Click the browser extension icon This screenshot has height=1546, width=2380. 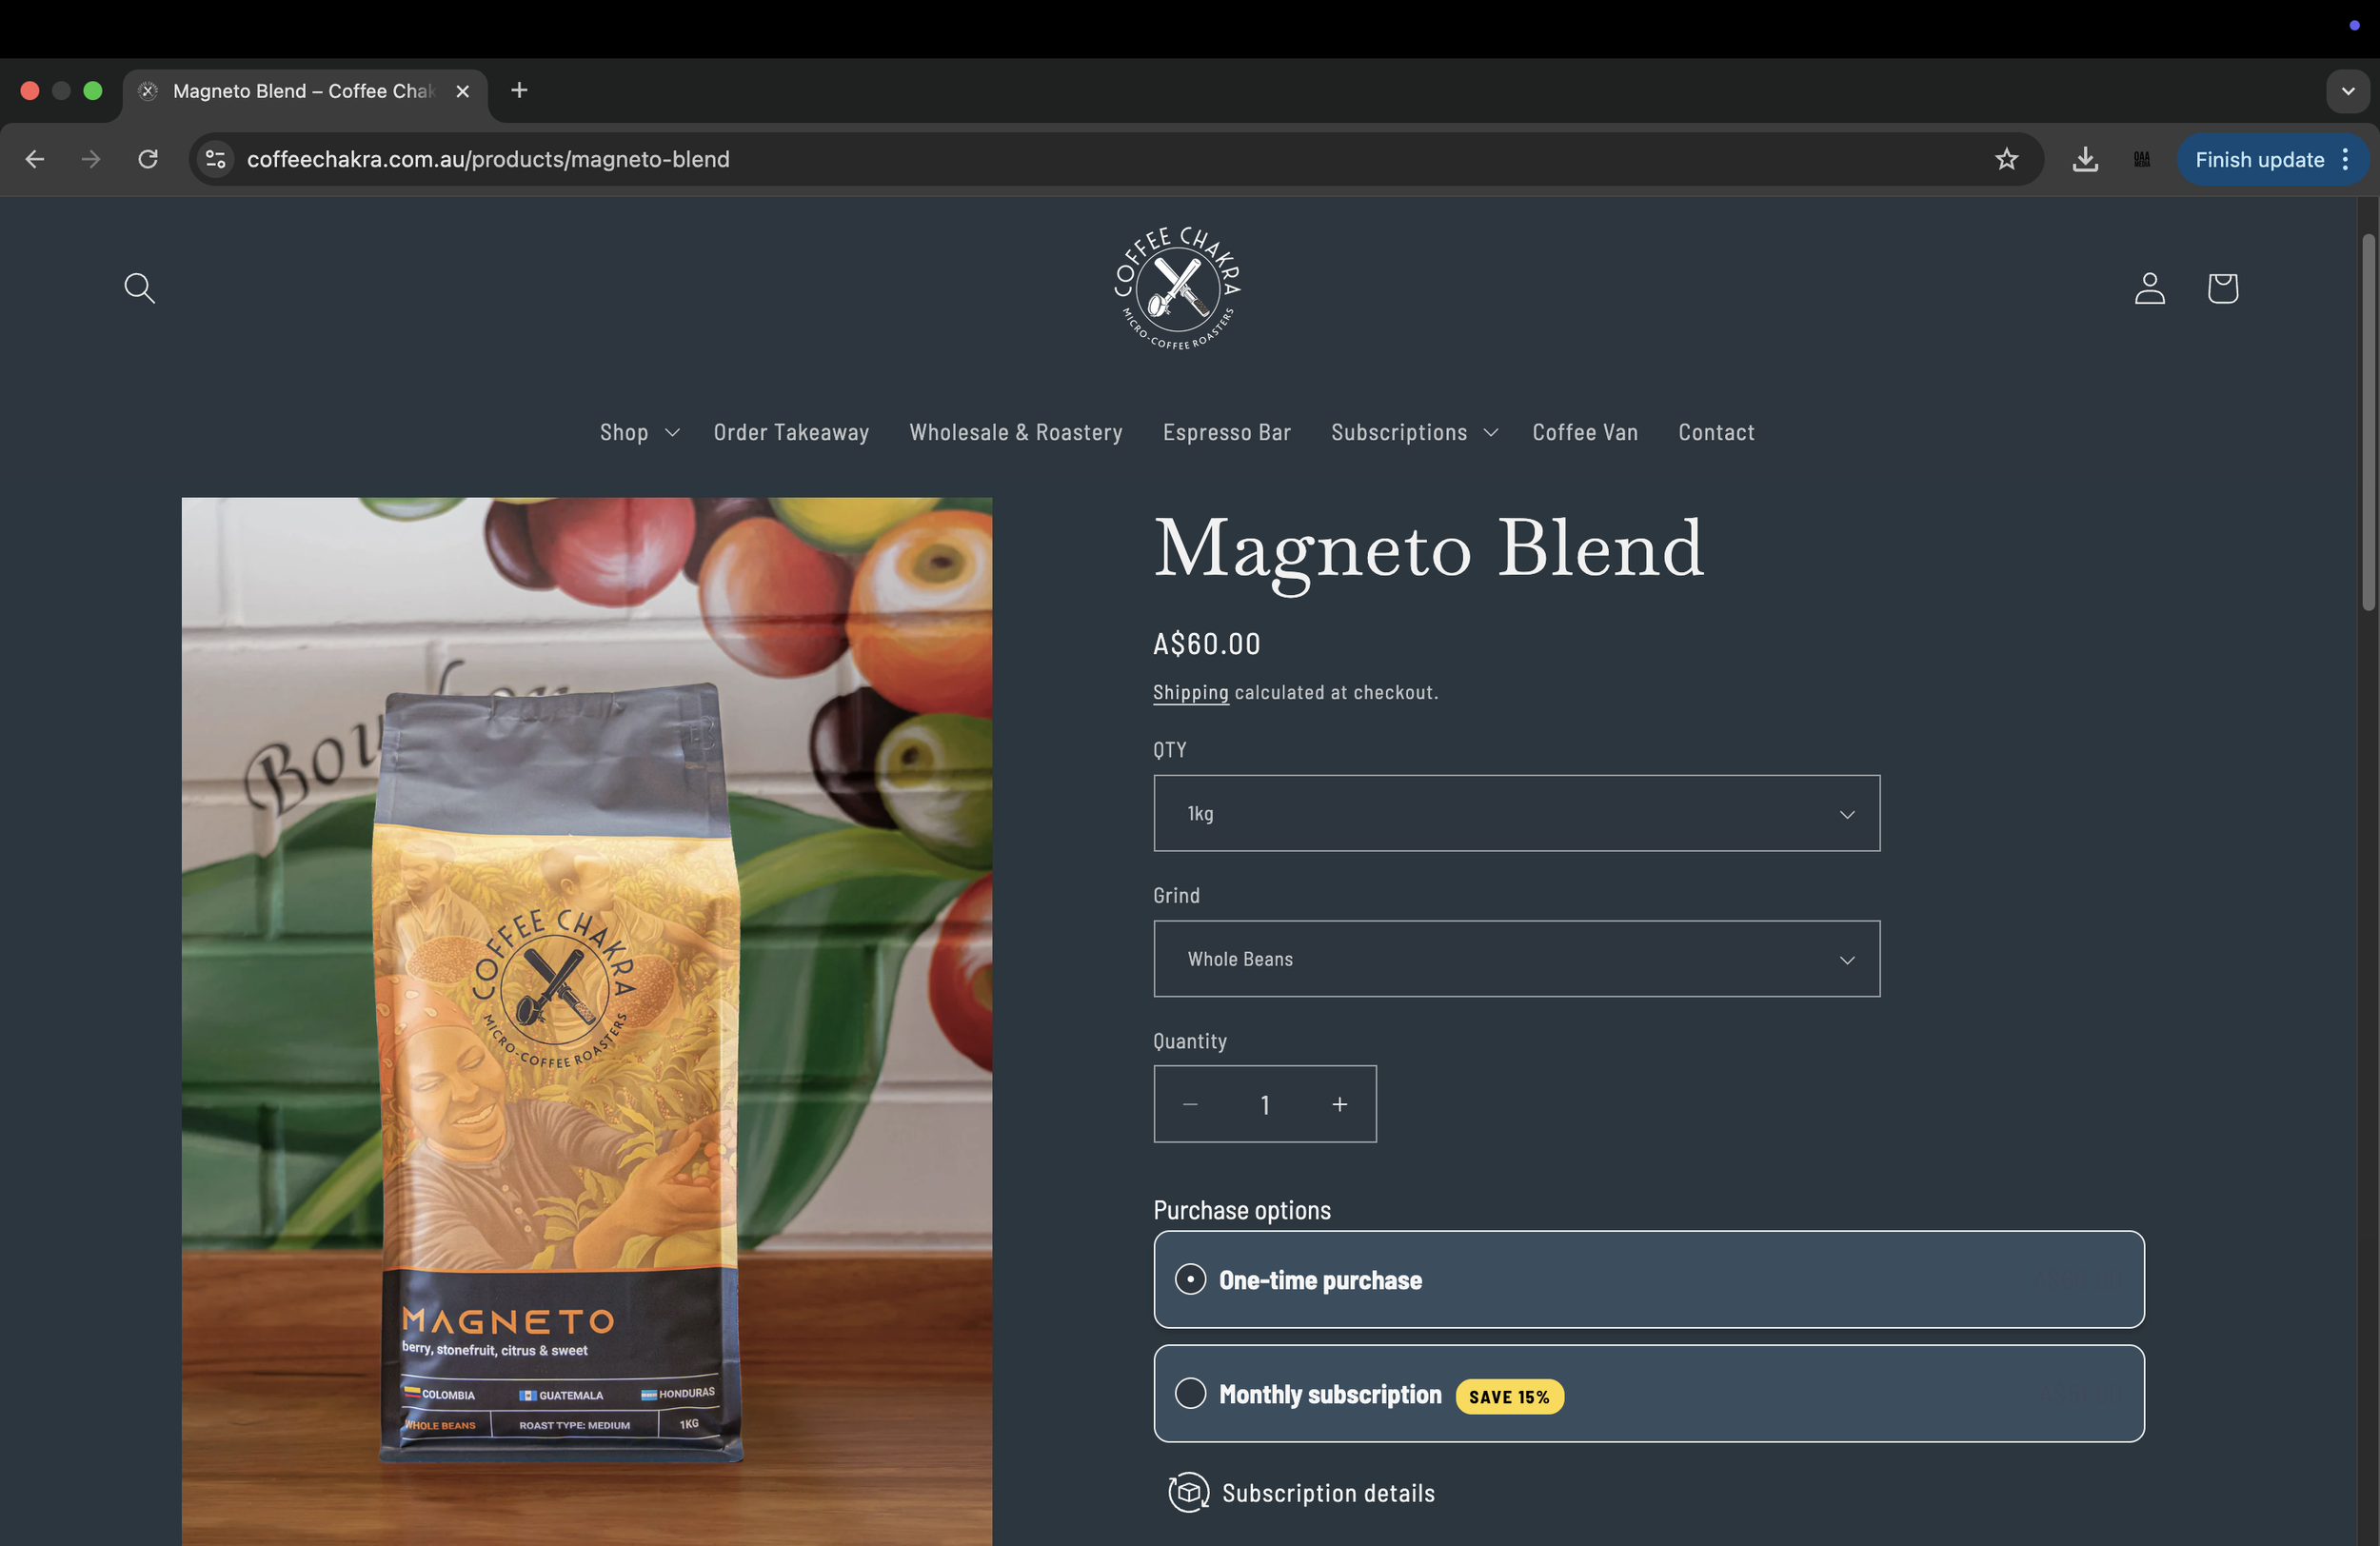pyautogui.click(x=2142, y=159)
